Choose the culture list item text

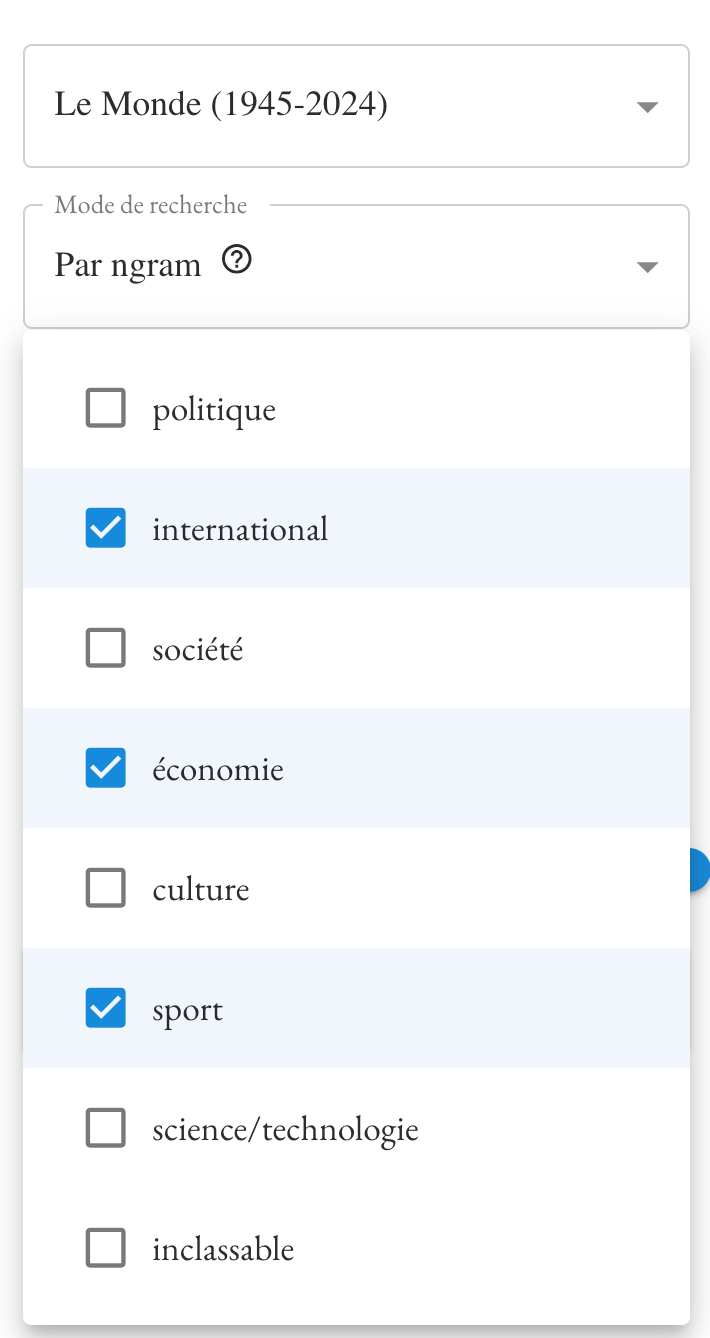(x=201, y=890)
